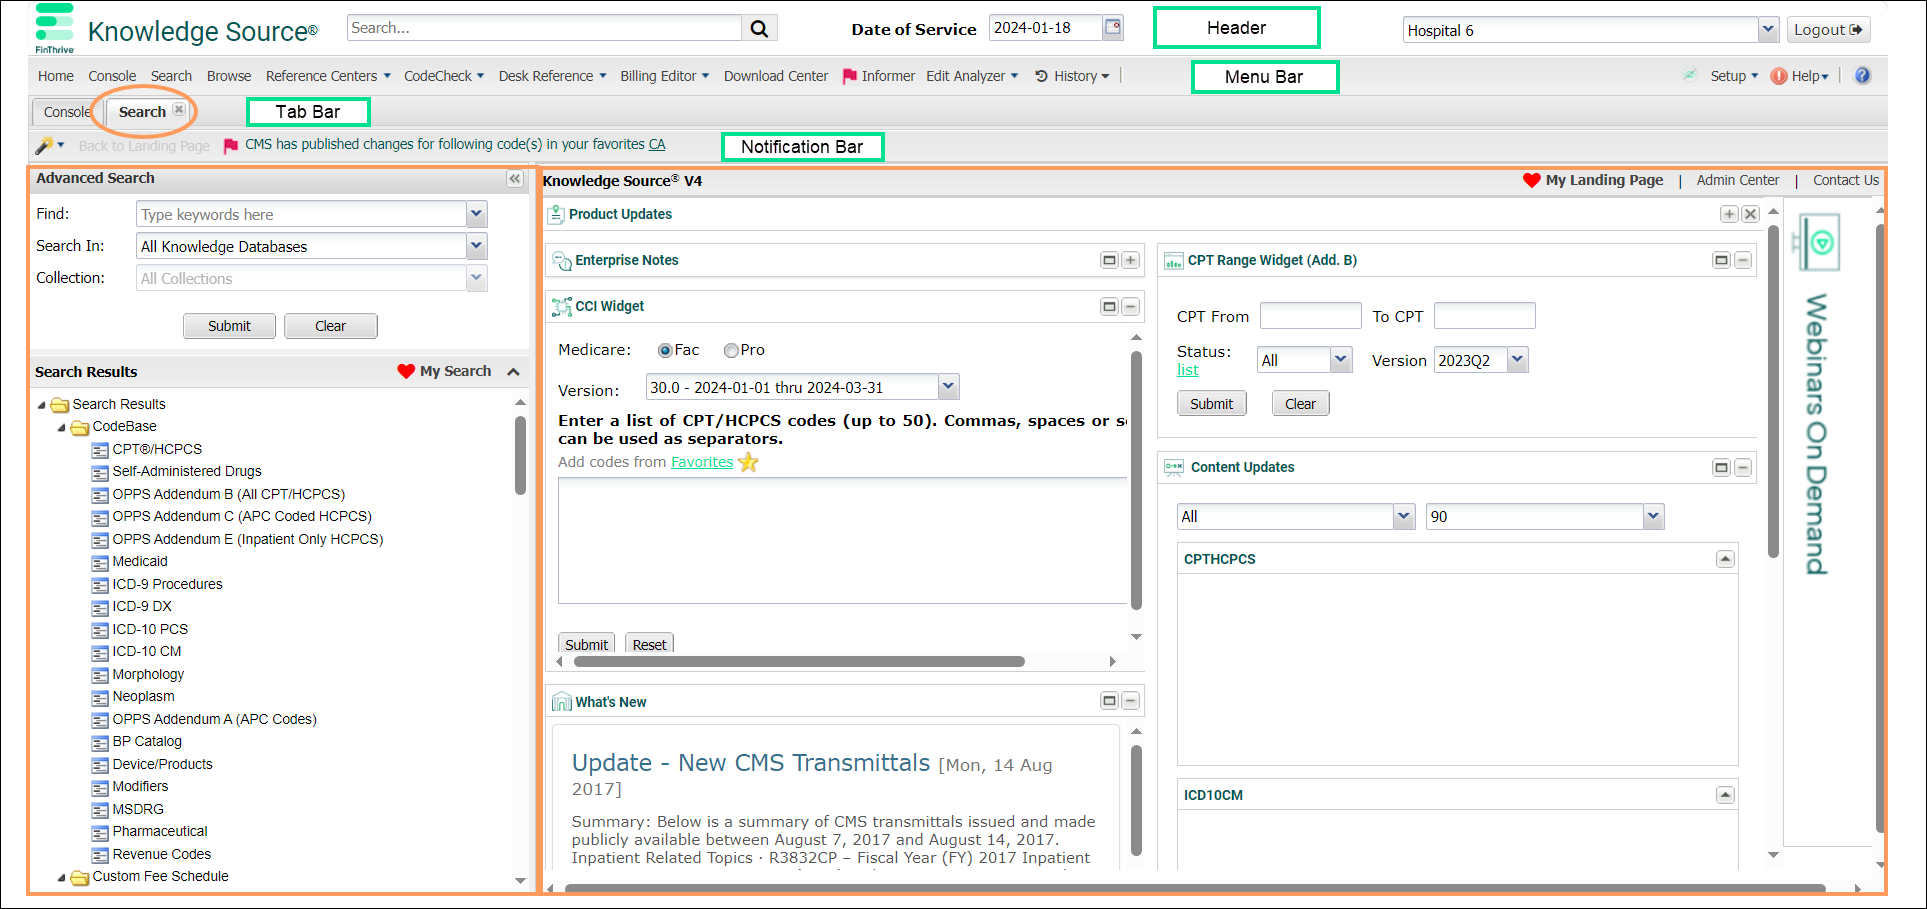This screenshot has width=1927, height=909.
Task: Open the Date of Service calendar picker
Action: tap(1112, 28)
